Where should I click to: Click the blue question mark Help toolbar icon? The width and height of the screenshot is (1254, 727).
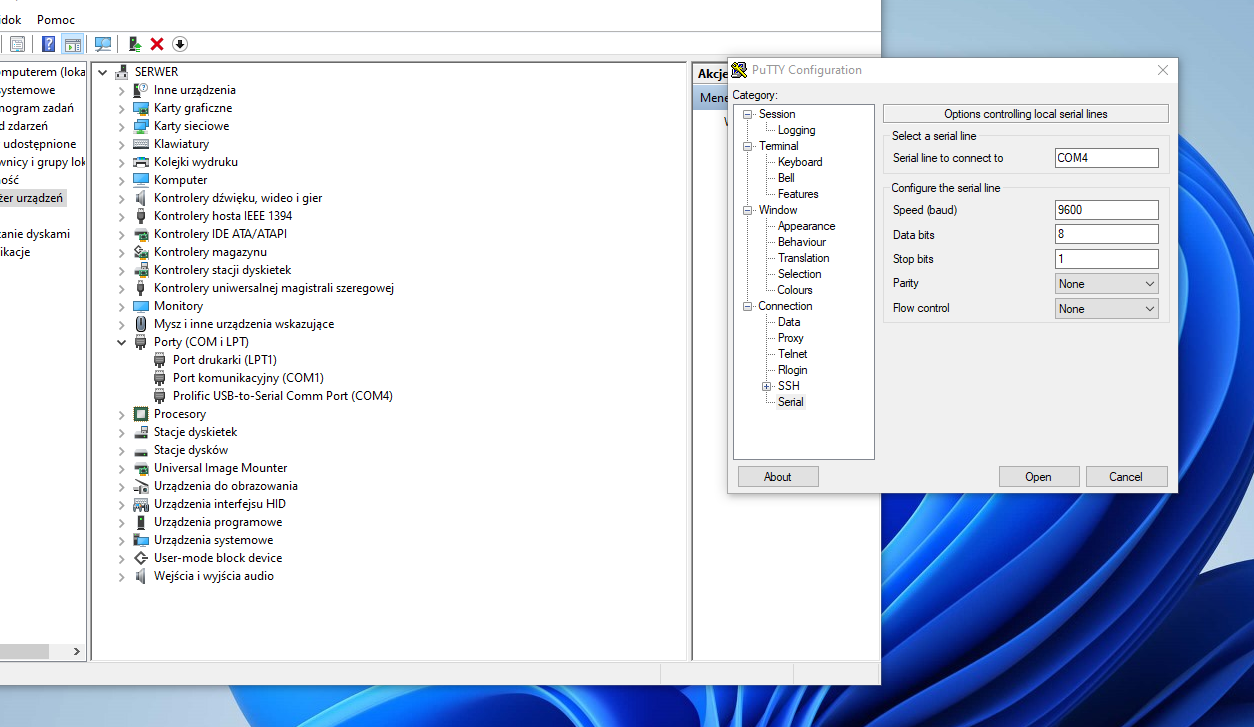[48, 44]
